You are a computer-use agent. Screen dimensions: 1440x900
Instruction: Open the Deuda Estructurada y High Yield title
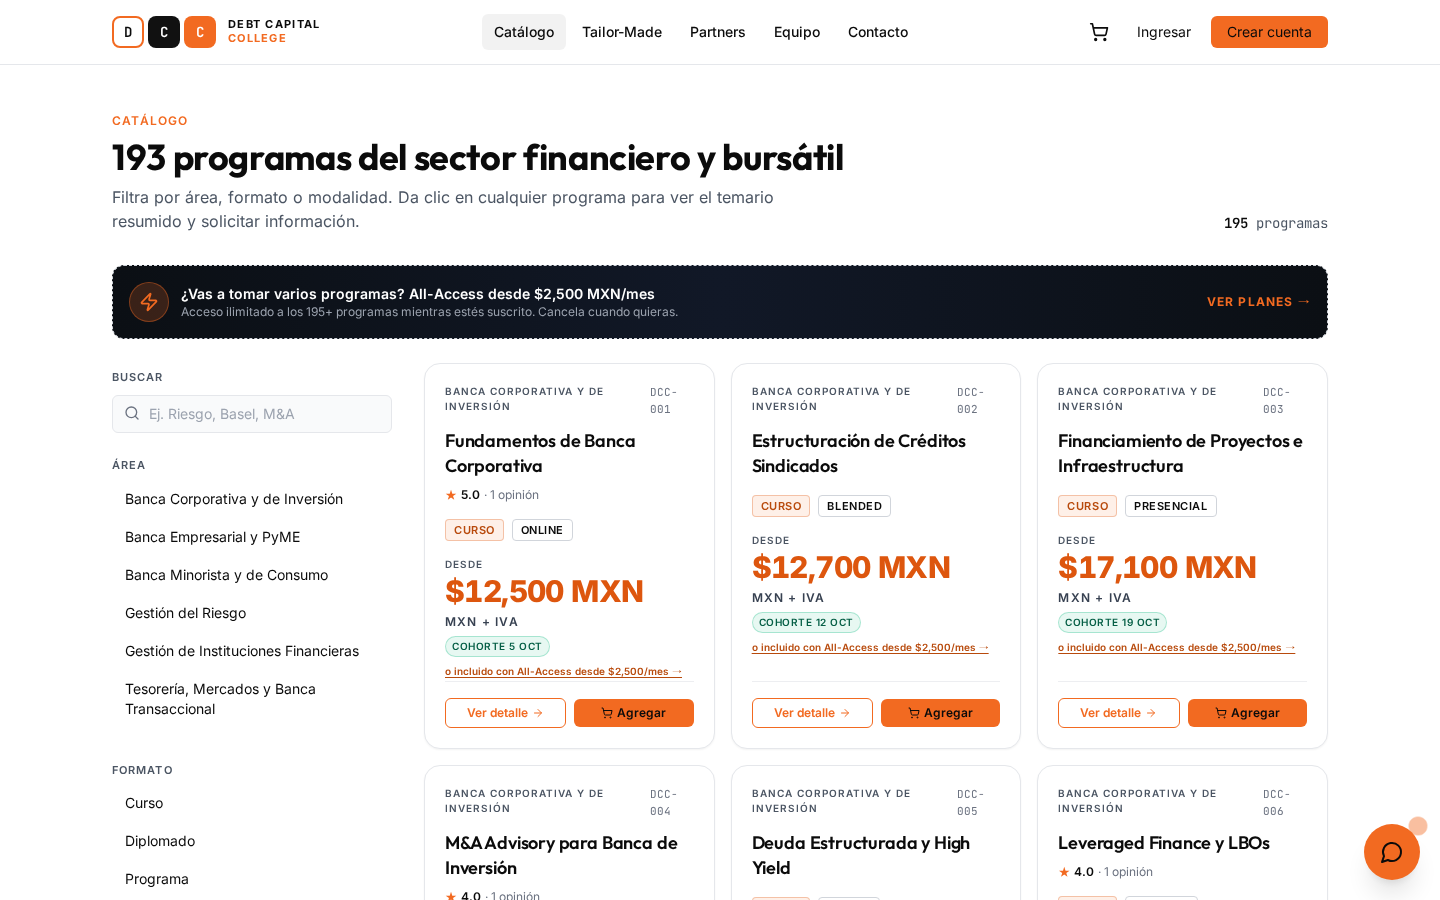[x=861, y=855]
